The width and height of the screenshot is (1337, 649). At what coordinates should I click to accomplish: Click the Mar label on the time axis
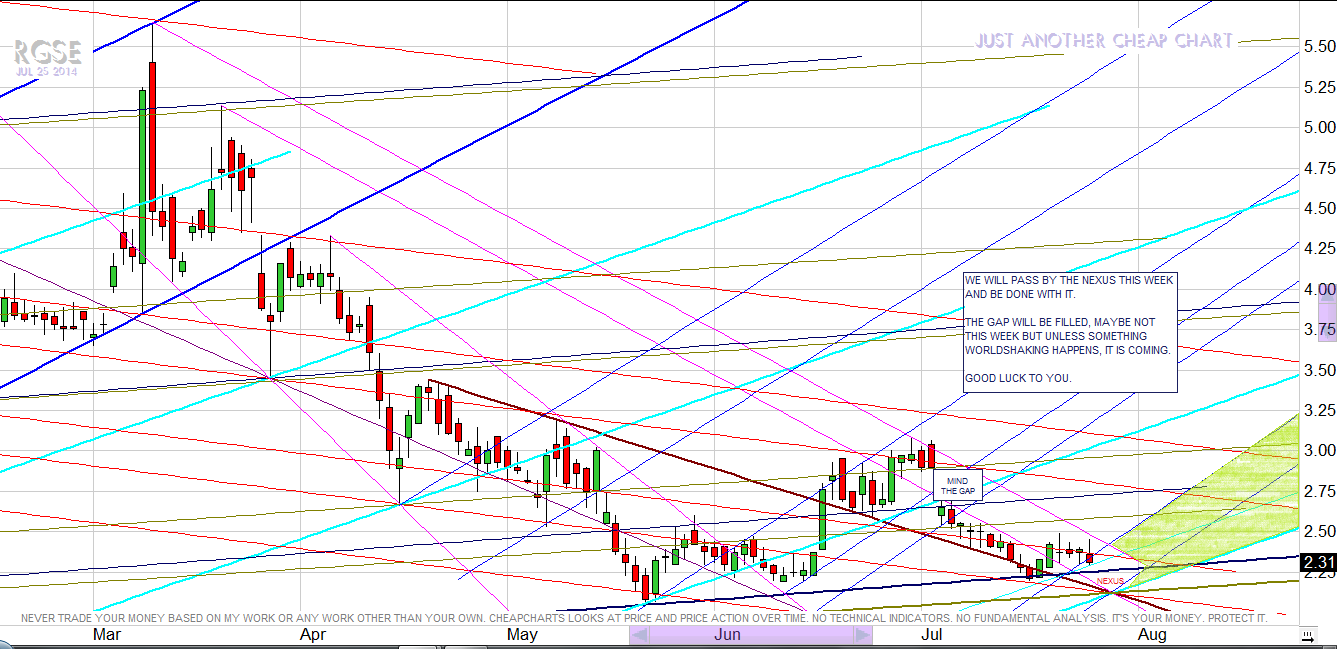pos(107,635)
